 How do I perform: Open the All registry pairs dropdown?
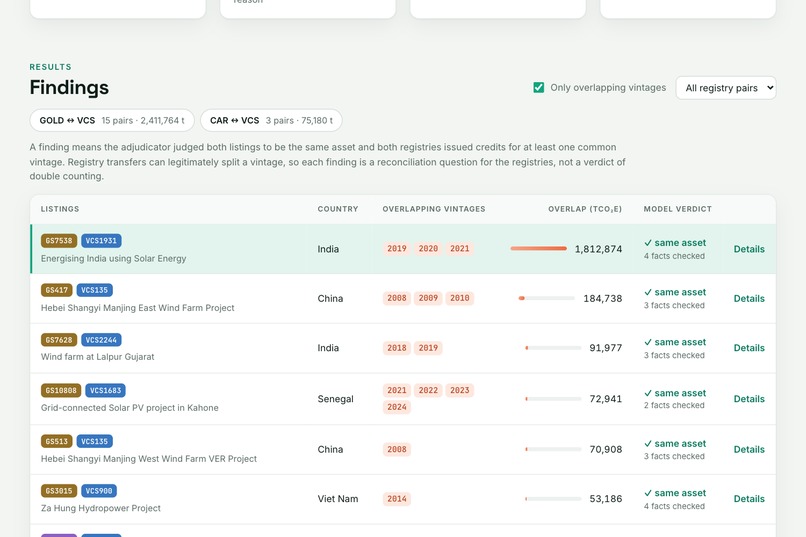click(x=726, y=88)
